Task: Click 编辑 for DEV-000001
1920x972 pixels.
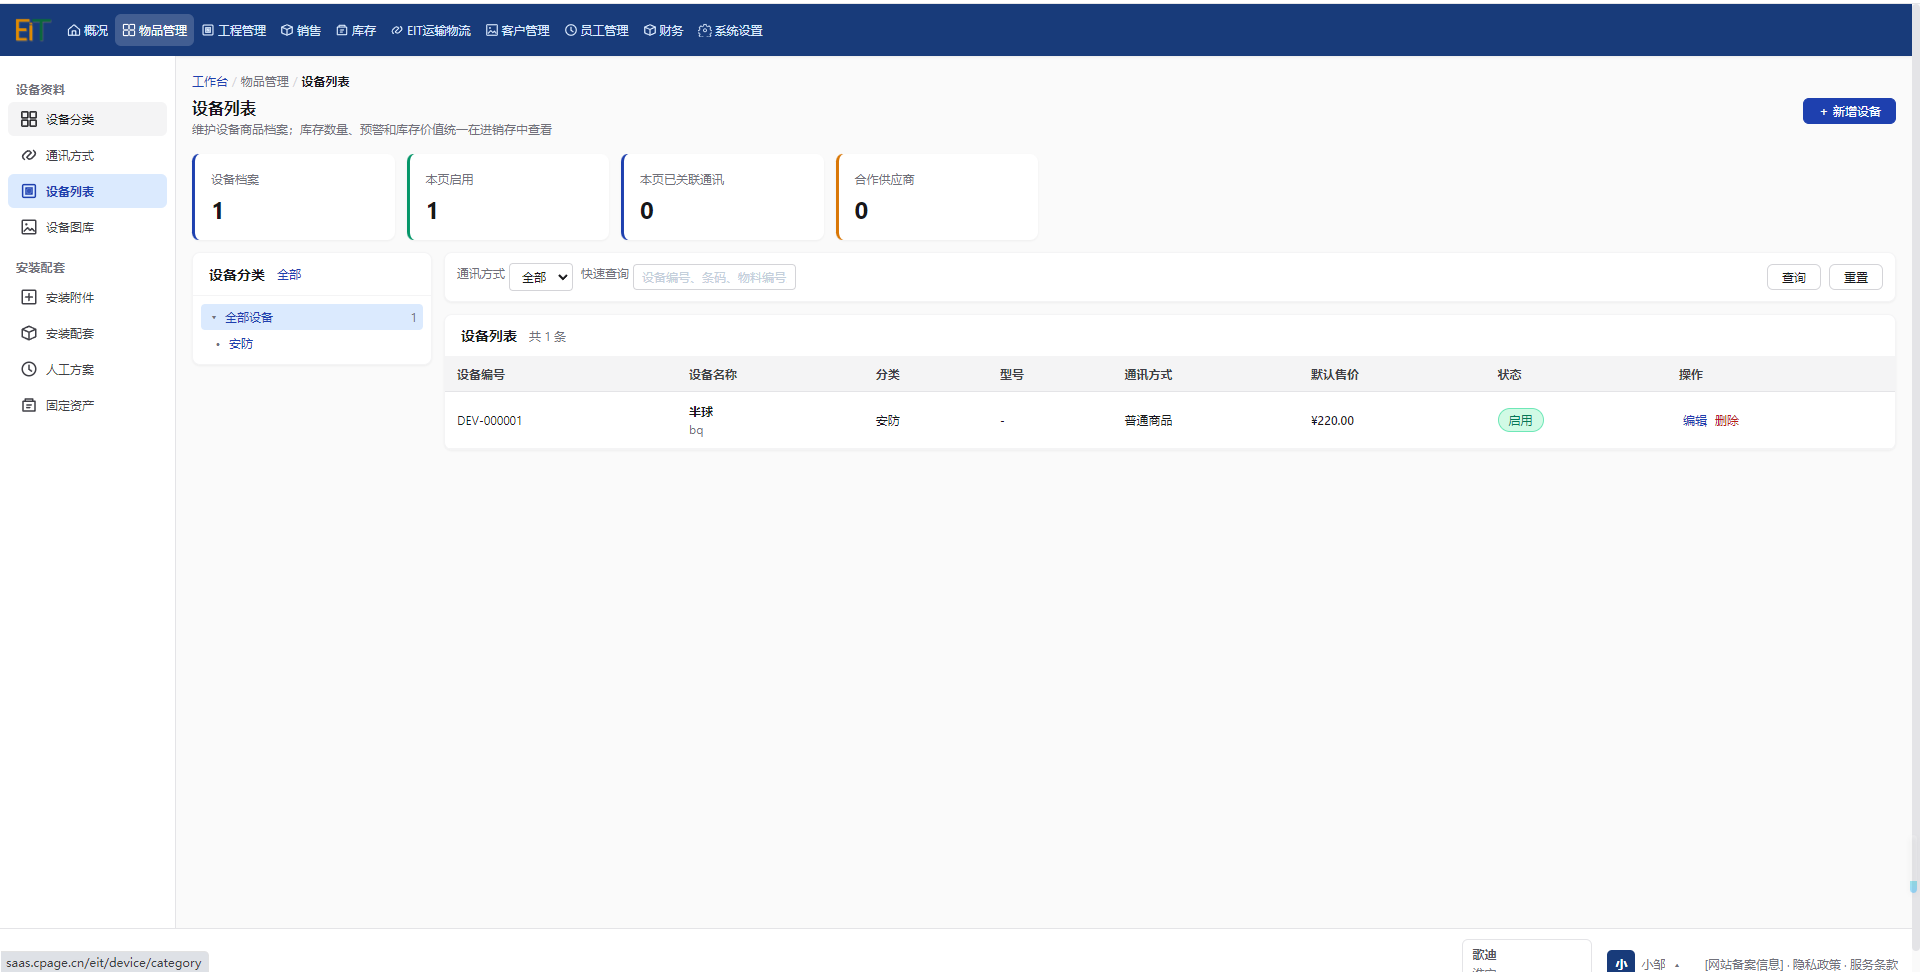Action: click(x=1695, y=421)
